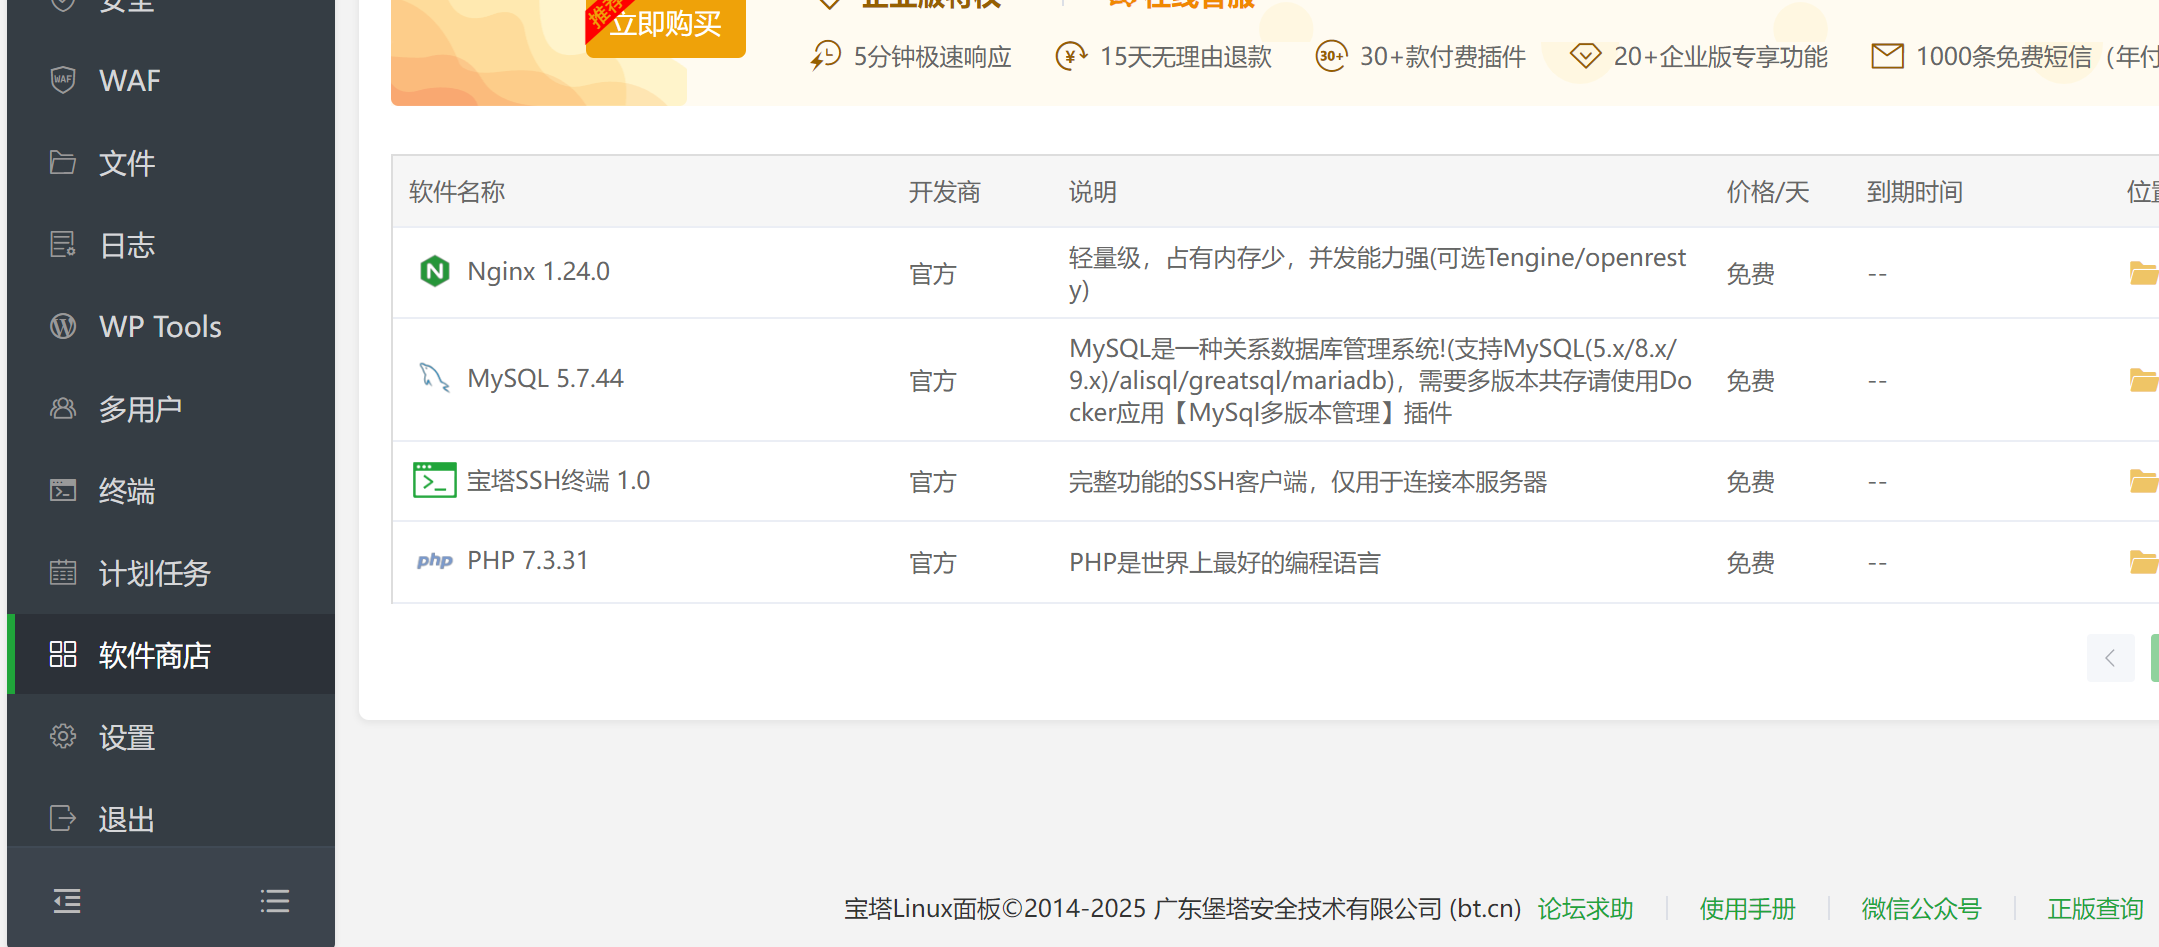The width and height of the screenshot is (2159, 947).
Task: Open 宝塔SSH终端 1.0 software entry
Action: pyautogui.click(x=558, y=481)
